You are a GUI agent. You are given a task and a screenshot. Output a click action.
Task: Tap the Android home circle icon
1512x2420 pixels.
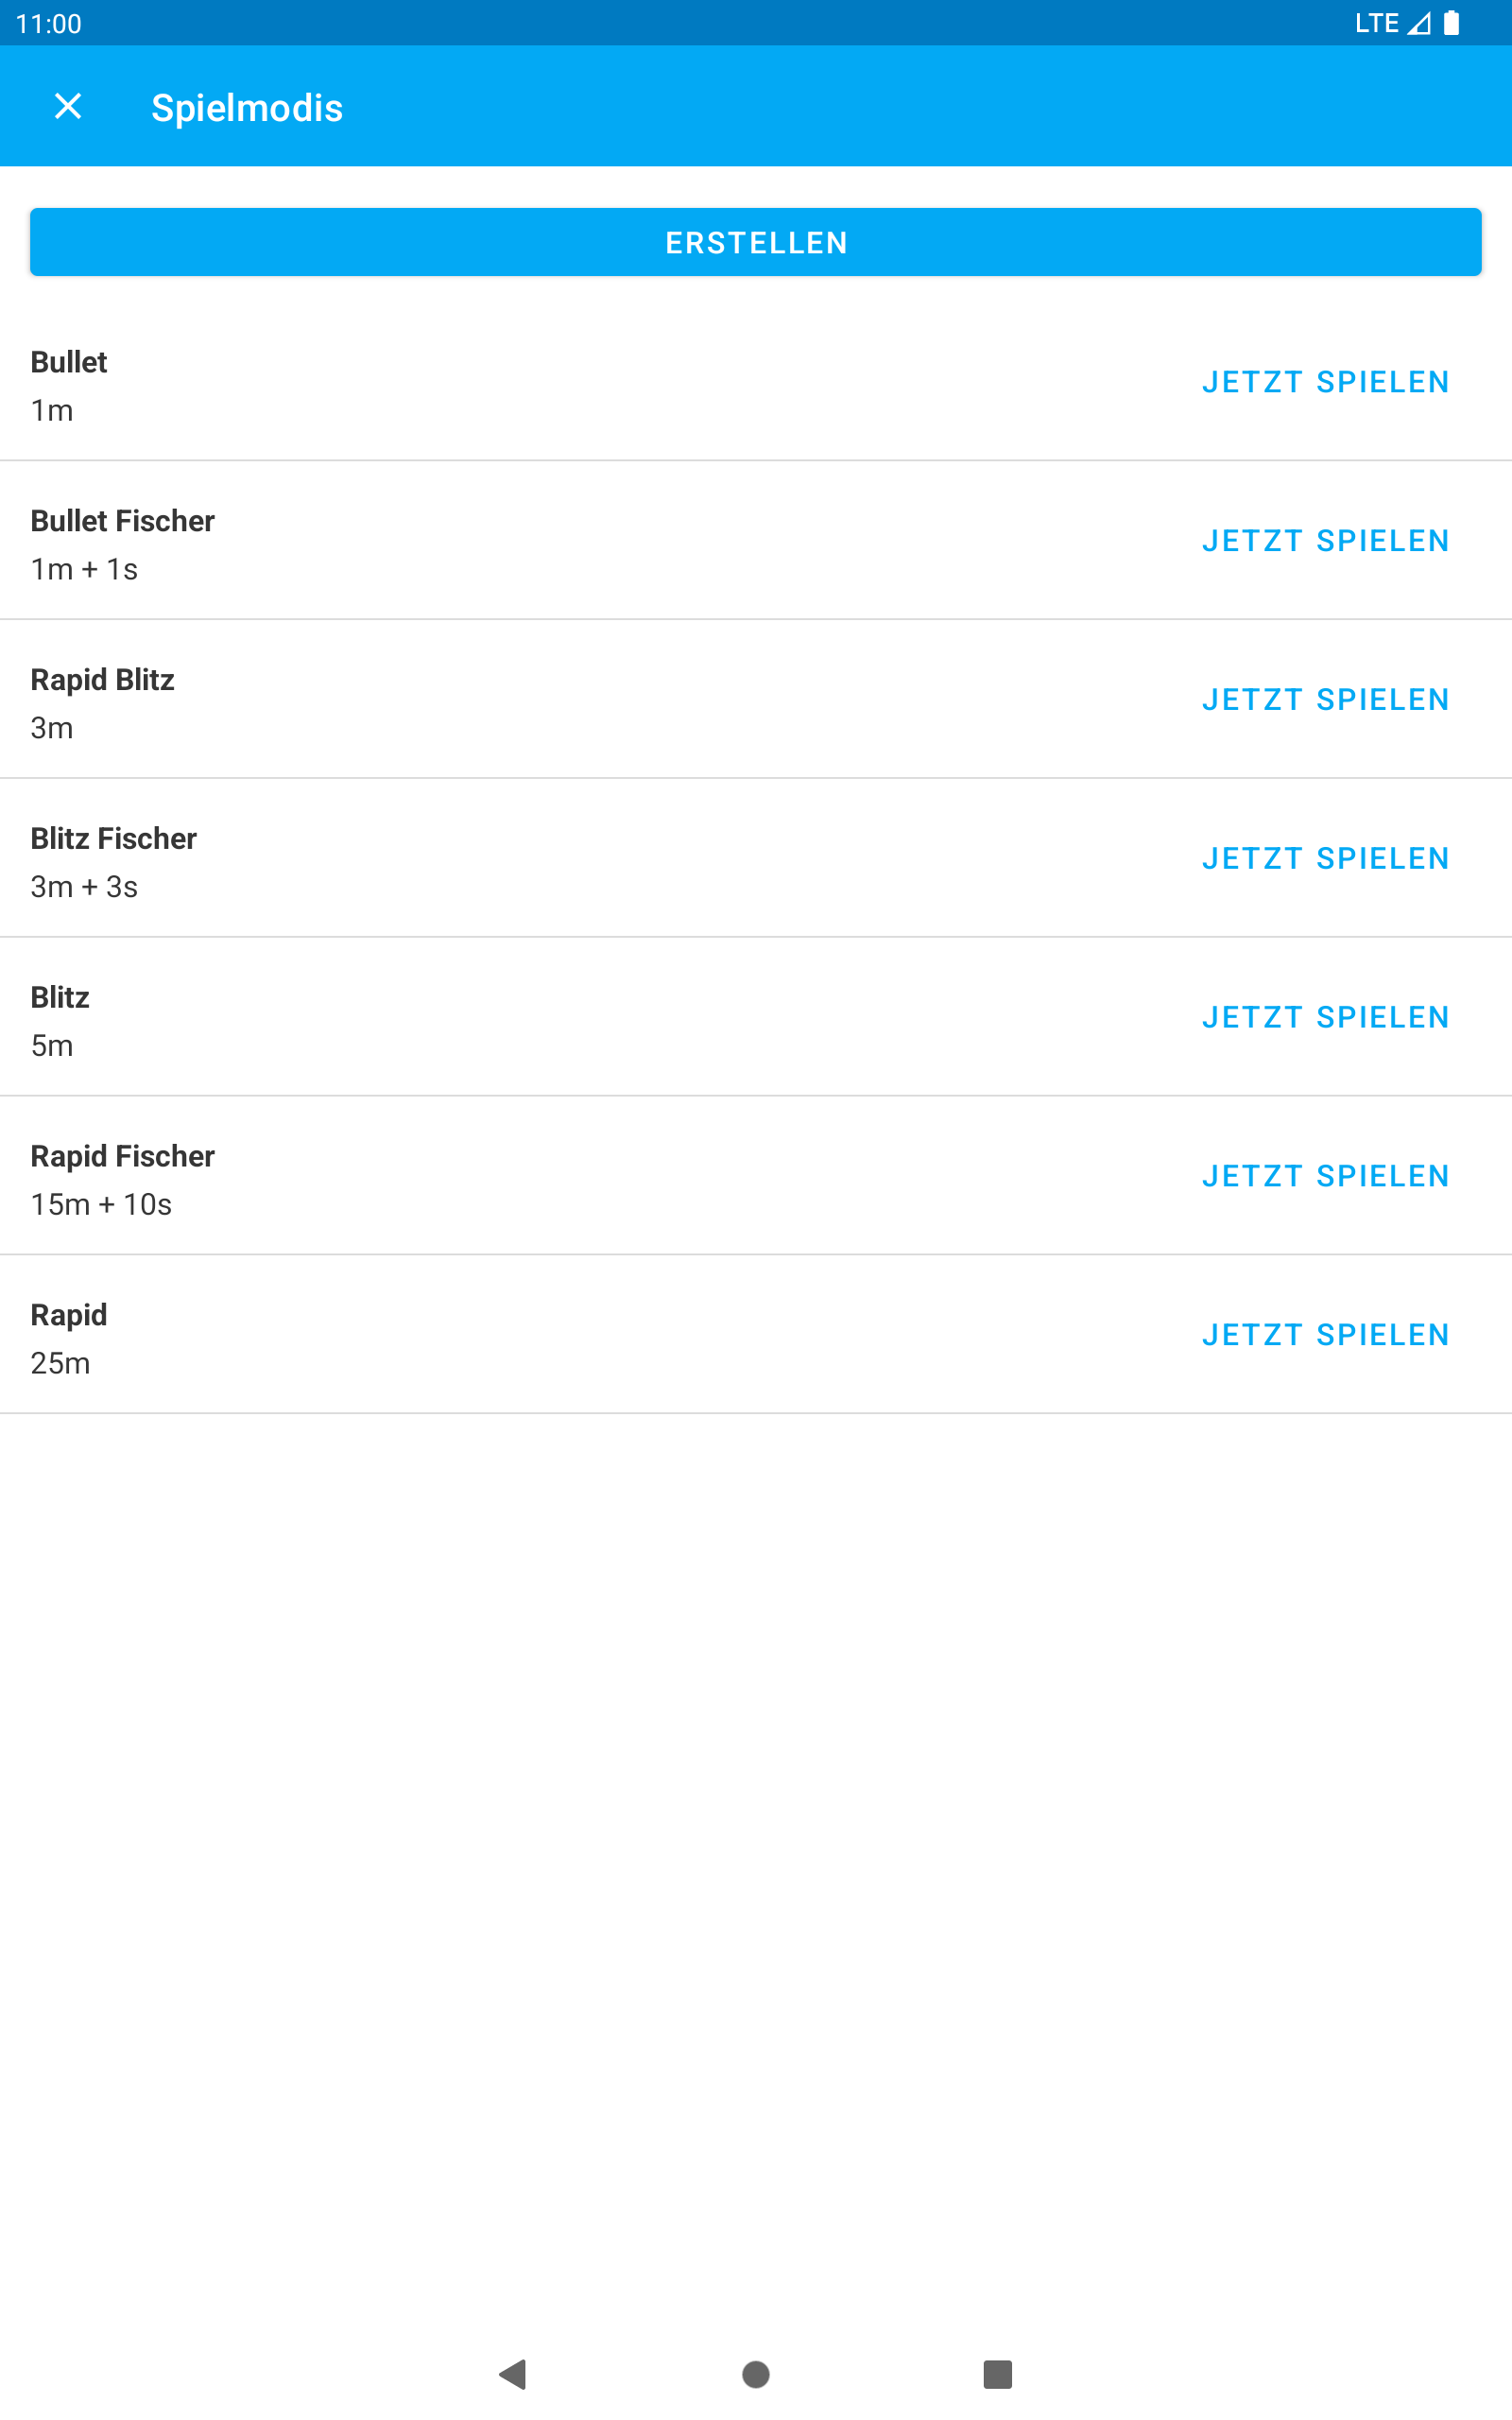[756, 2374]
